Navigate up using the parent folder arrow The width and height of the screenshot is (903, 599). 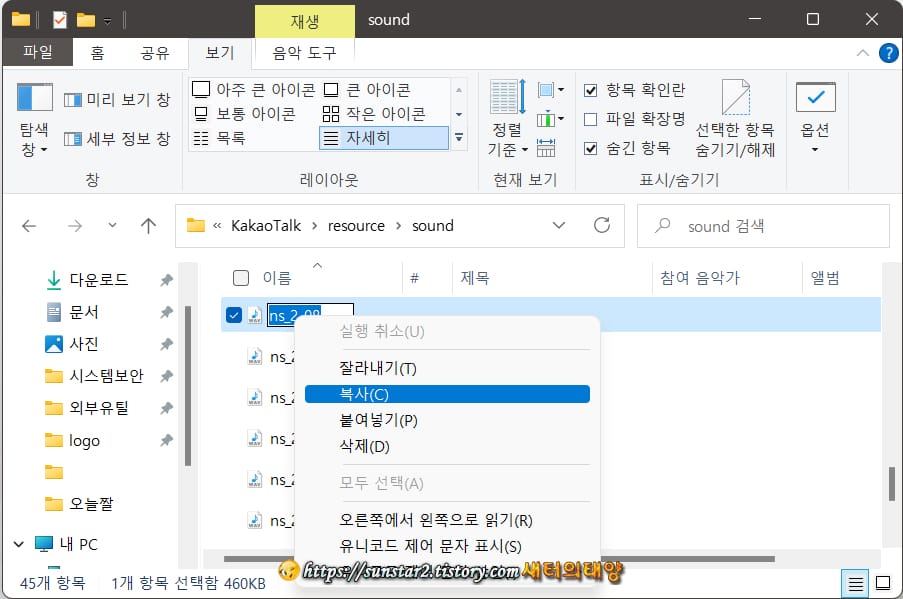click(148, 226)
